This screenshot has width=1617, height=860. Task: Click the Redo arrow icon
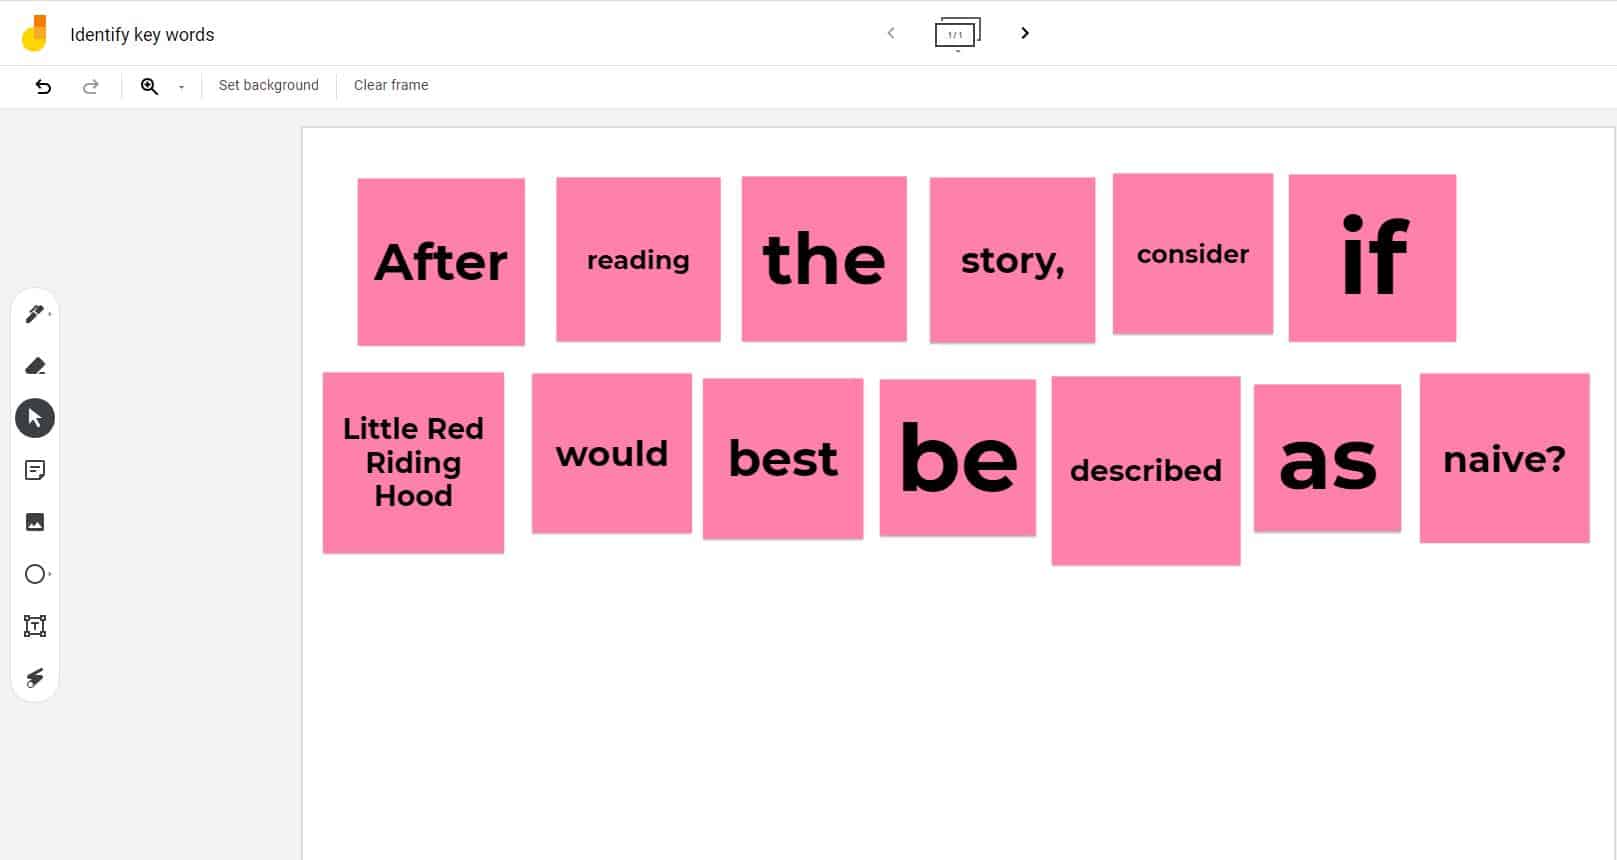click(x=91, y=86)
